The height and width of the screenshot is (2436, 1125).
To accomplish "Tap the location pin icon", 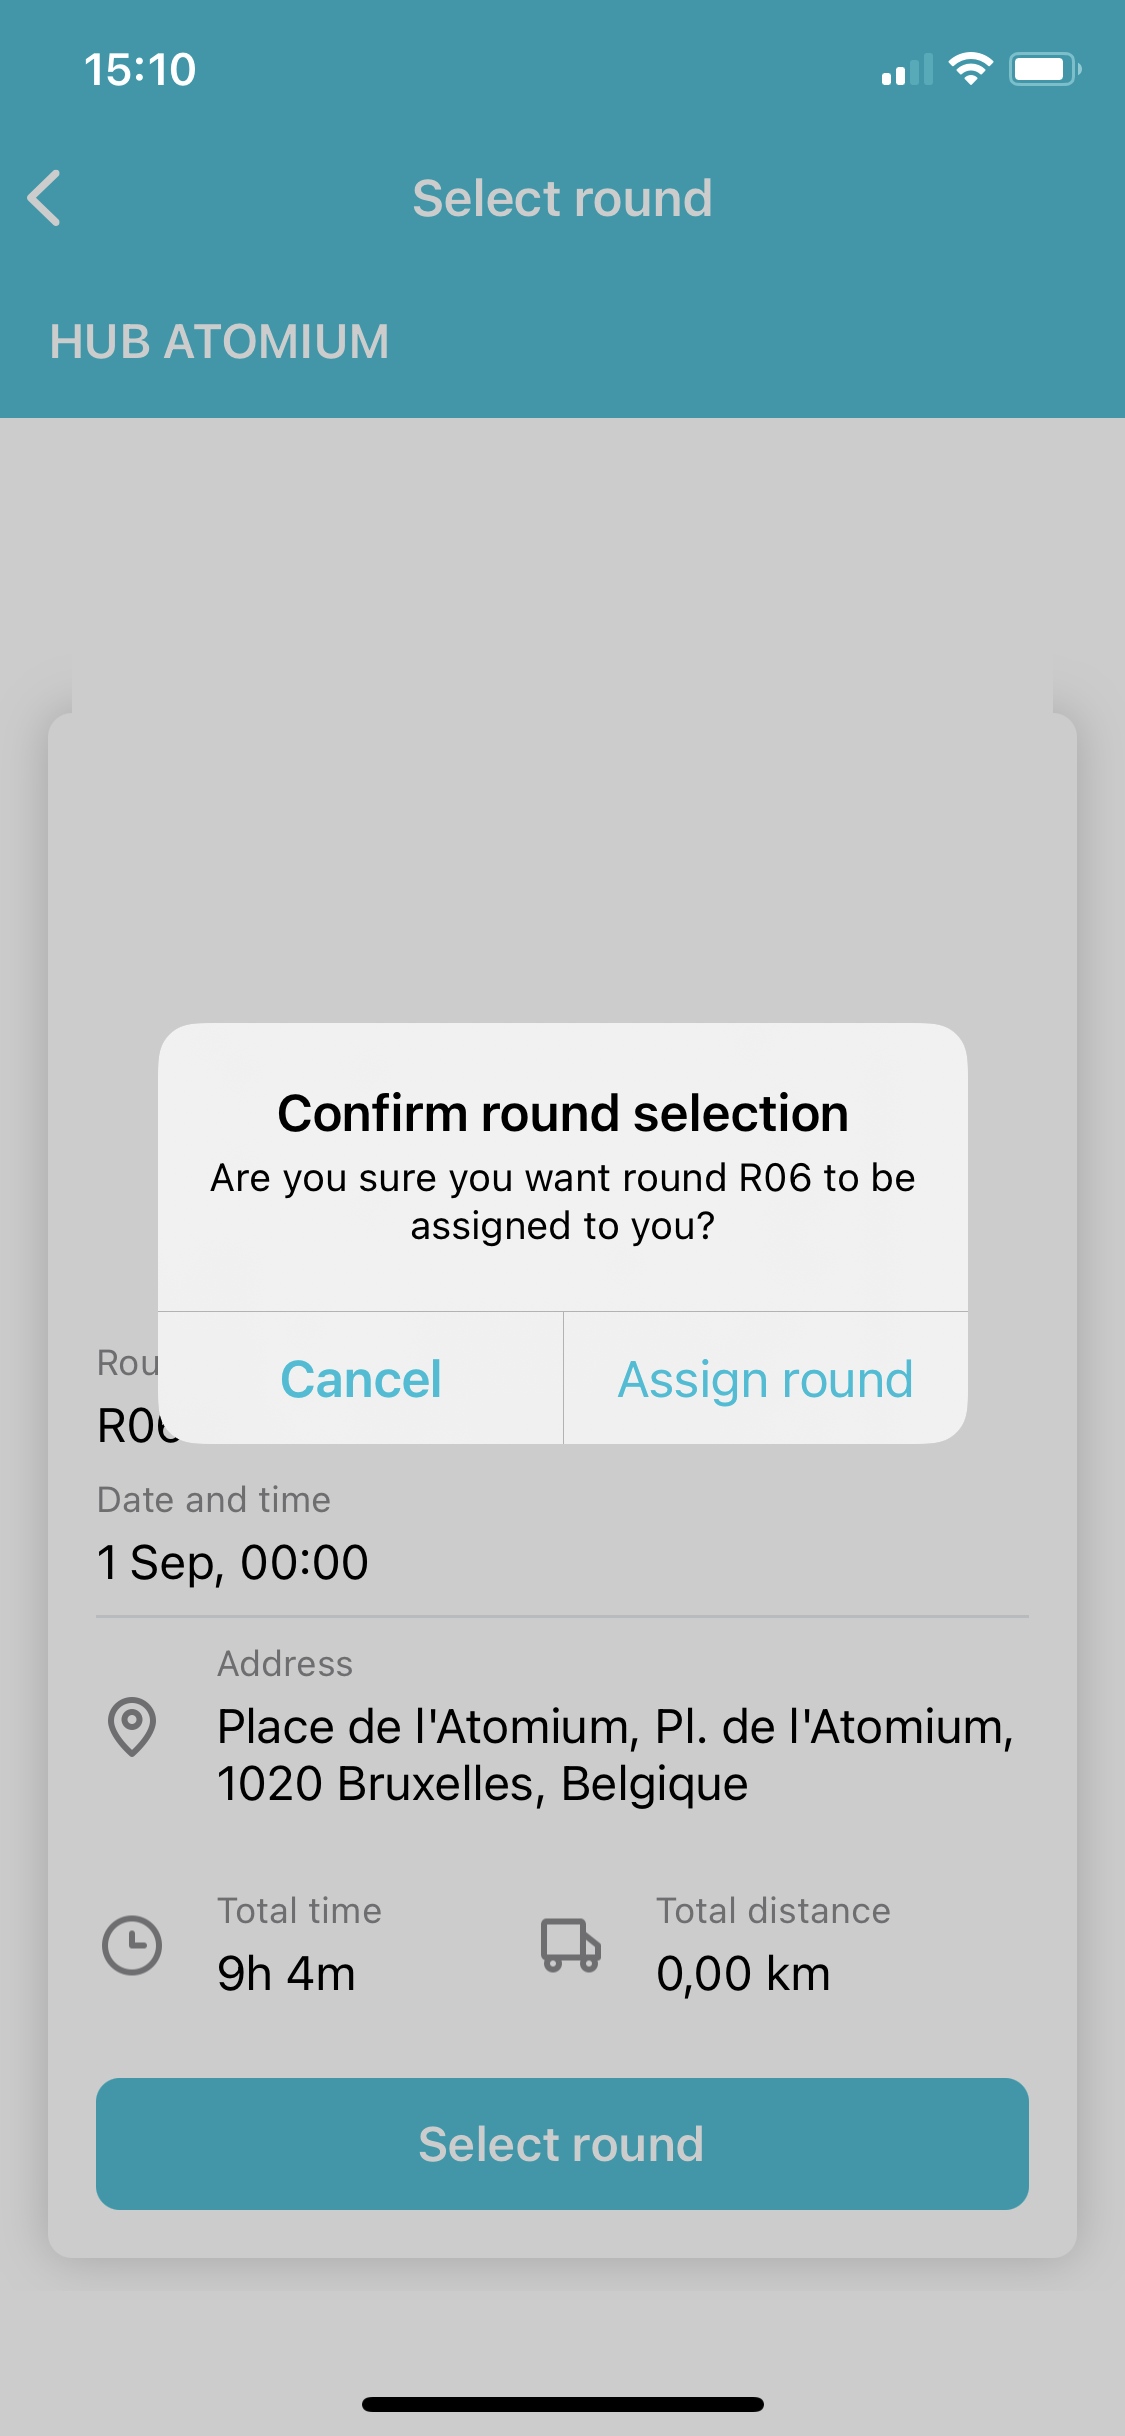I will (132, 1726).
